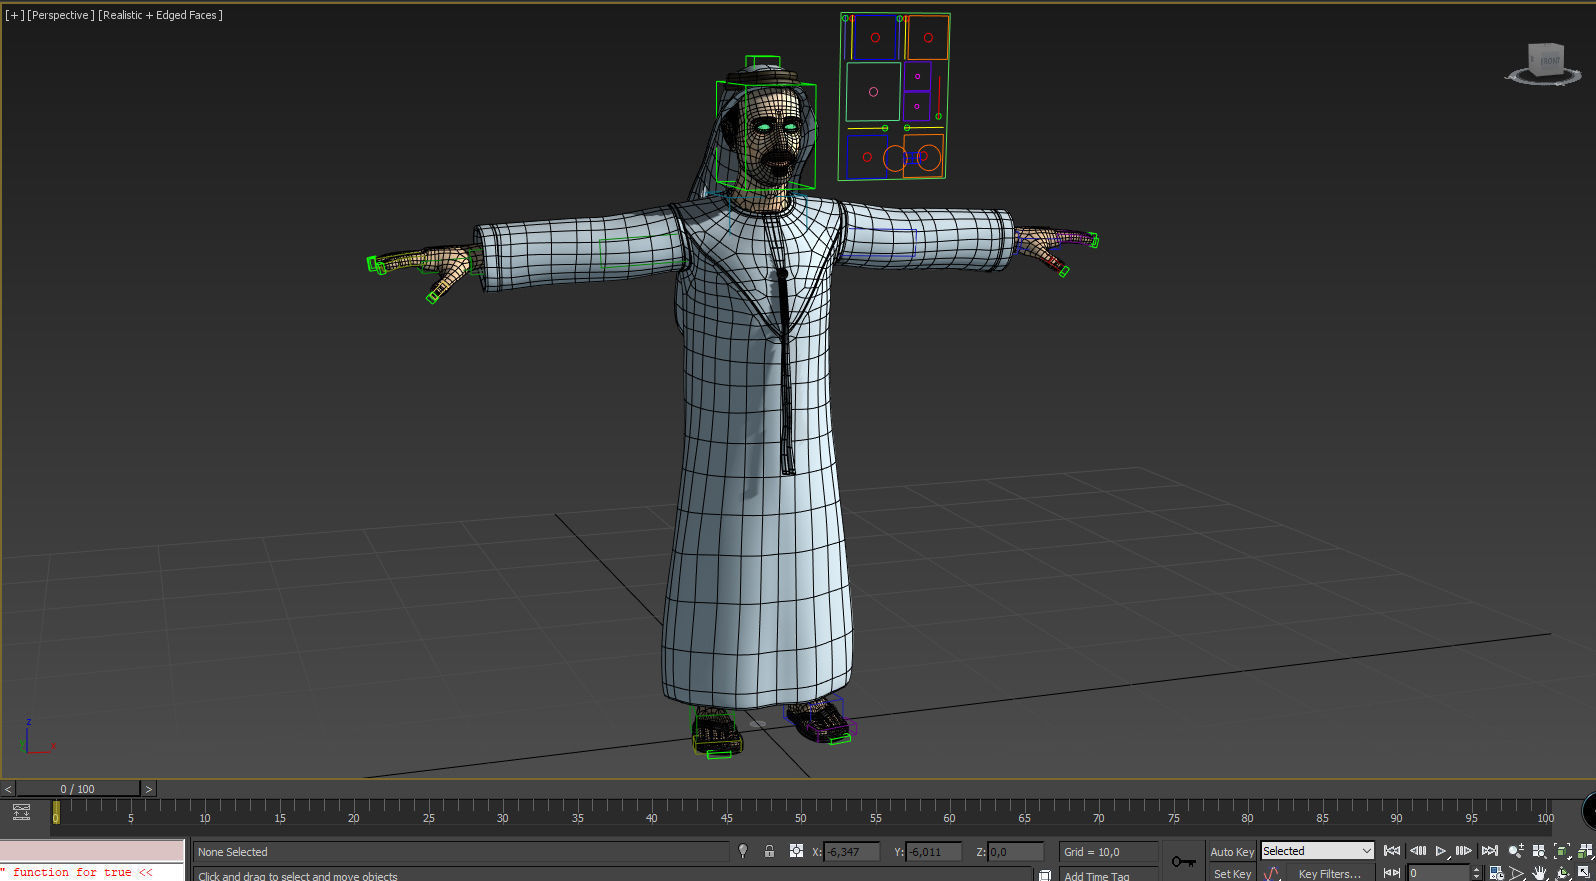Go to End of animation

tap(1489, 851)
